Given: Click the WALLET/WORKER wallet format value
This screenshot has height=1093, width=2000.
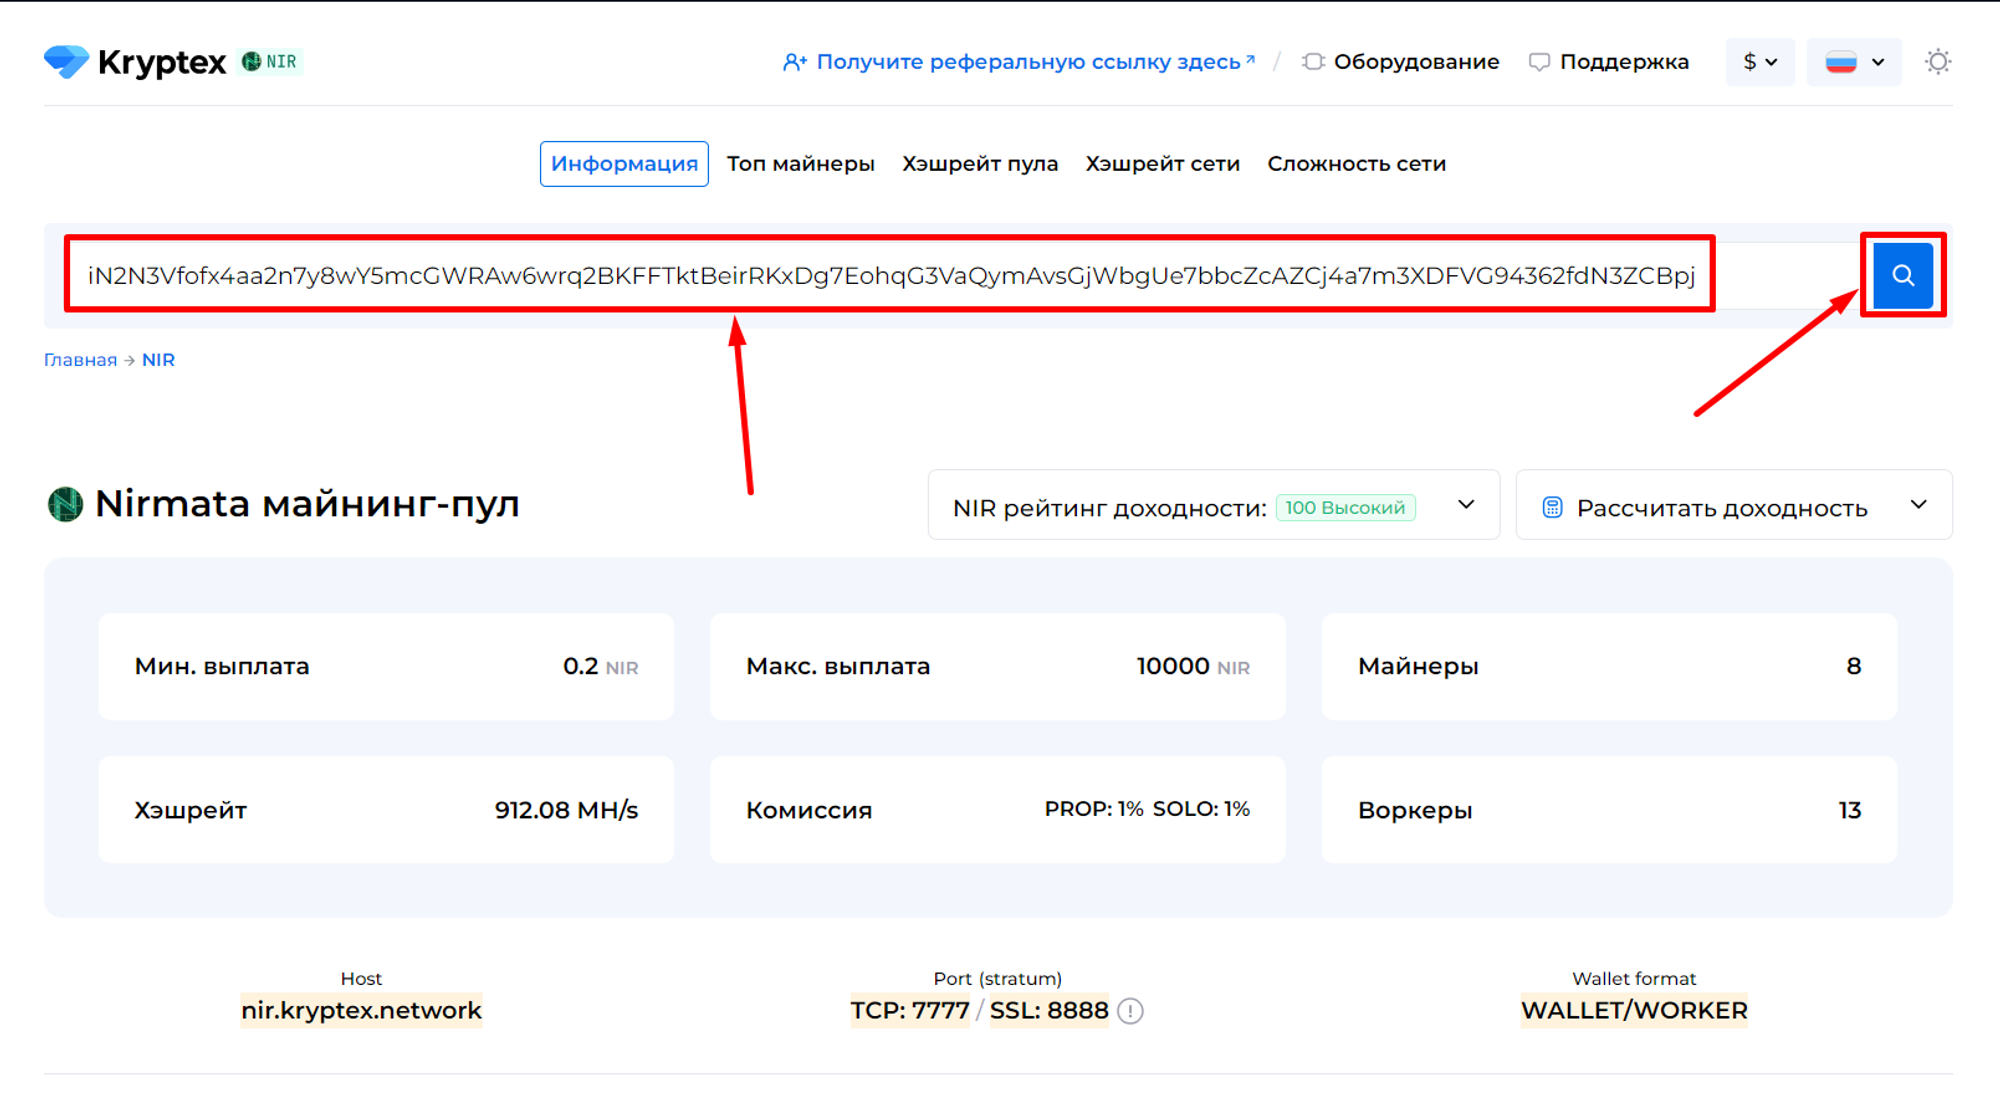Looking at the screenshot, I should [1634, 1011].
